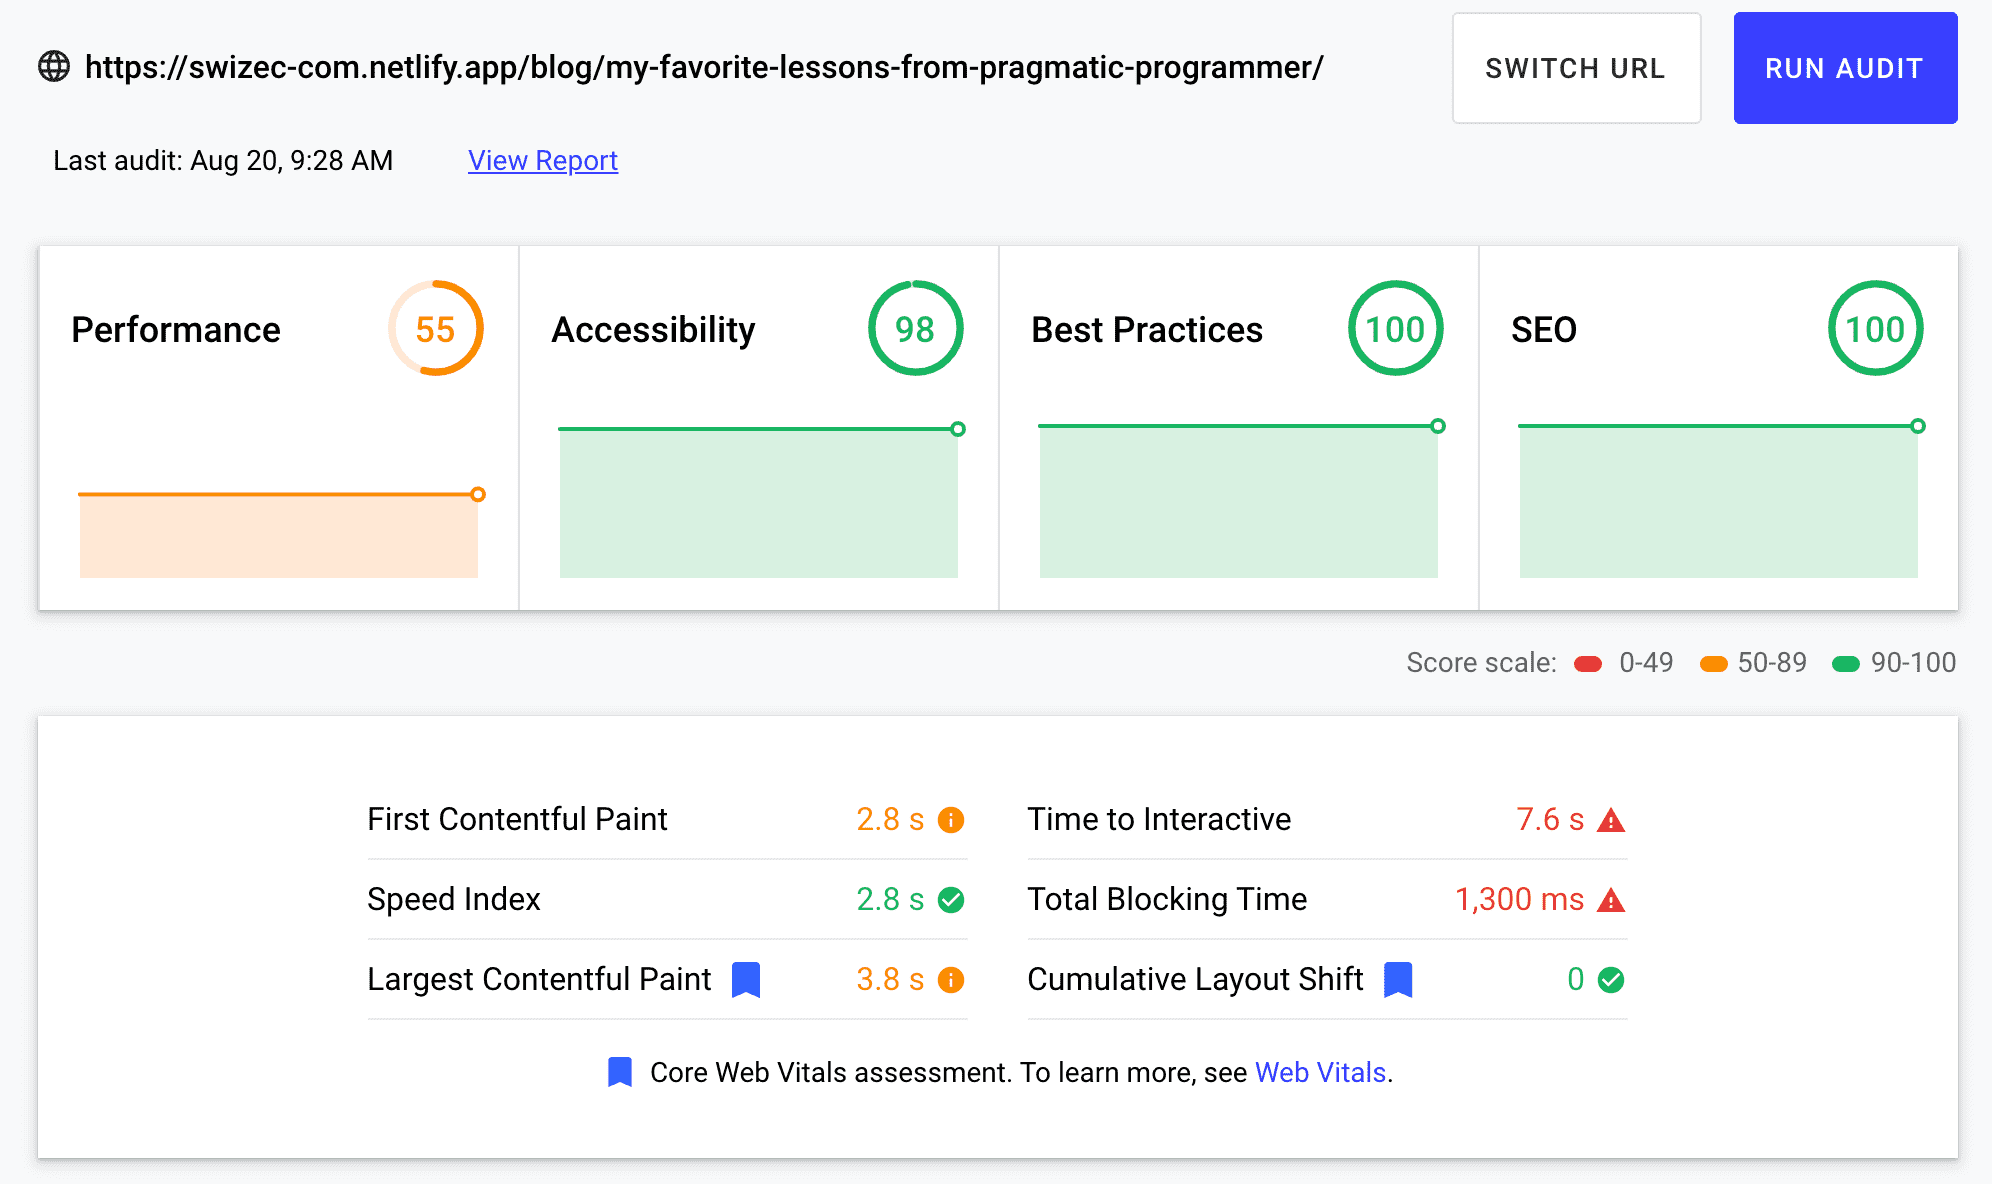Viewport: 1992px width, 1184px height.
Task: Click the SEO score gauge showing 100
Action: coord(1875,329)
